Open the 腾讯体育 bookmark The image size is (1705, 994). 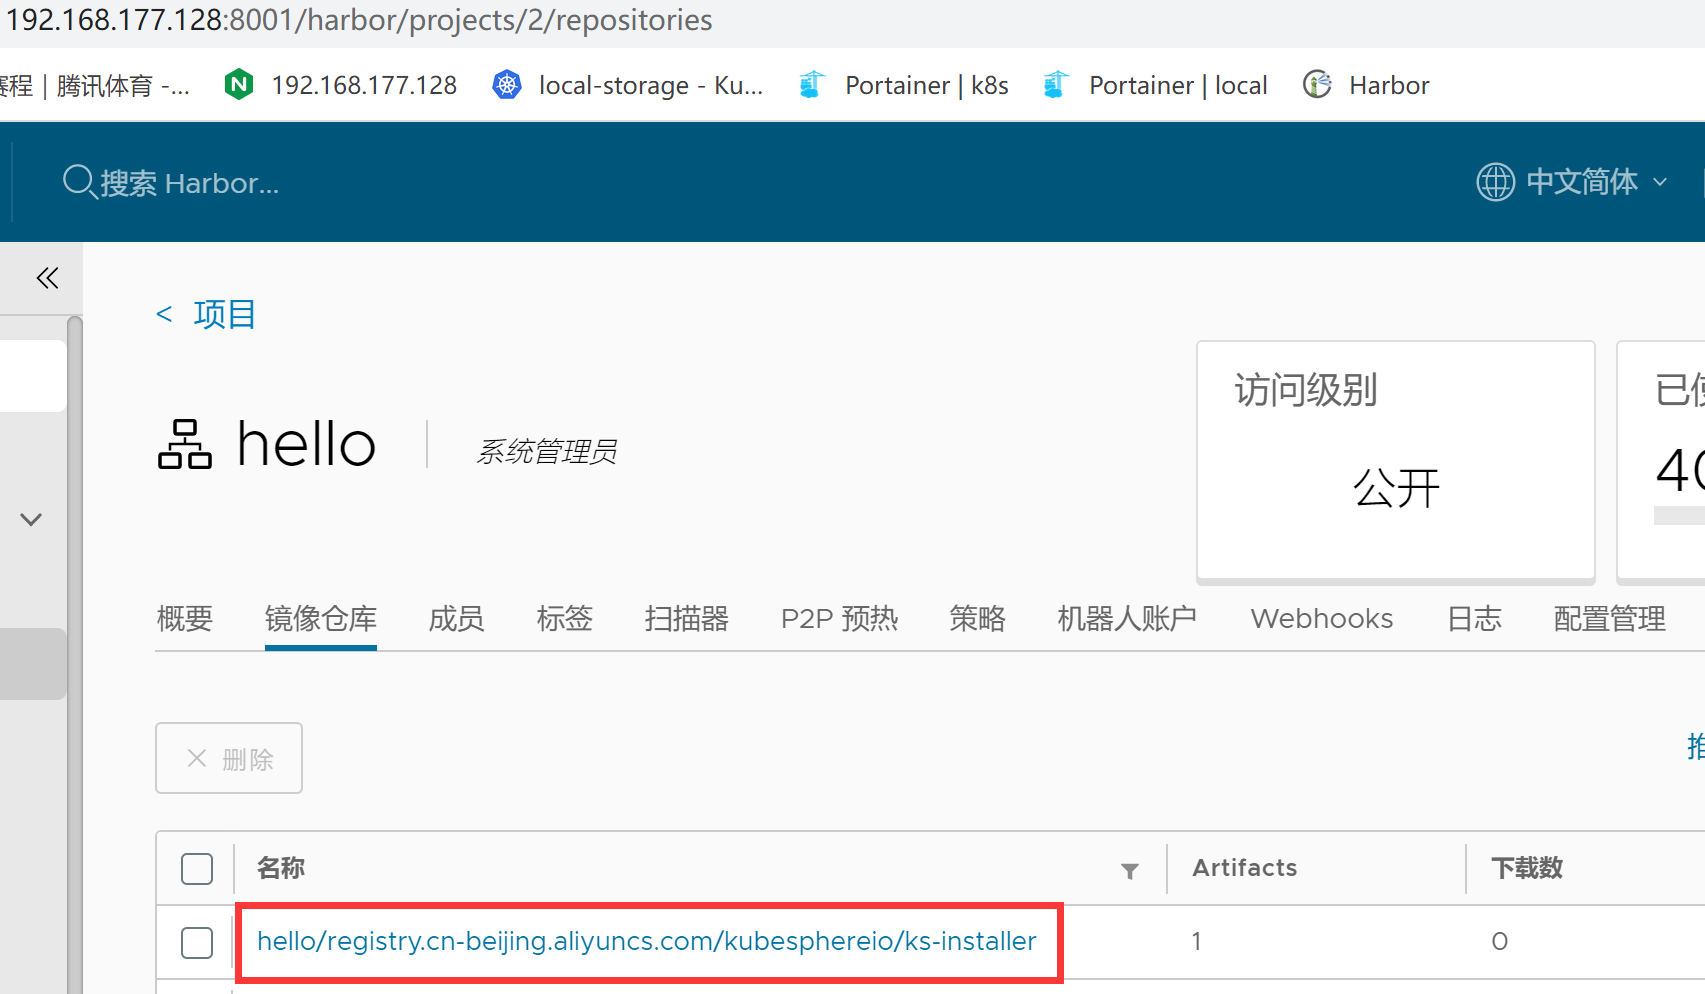(95, 86)
